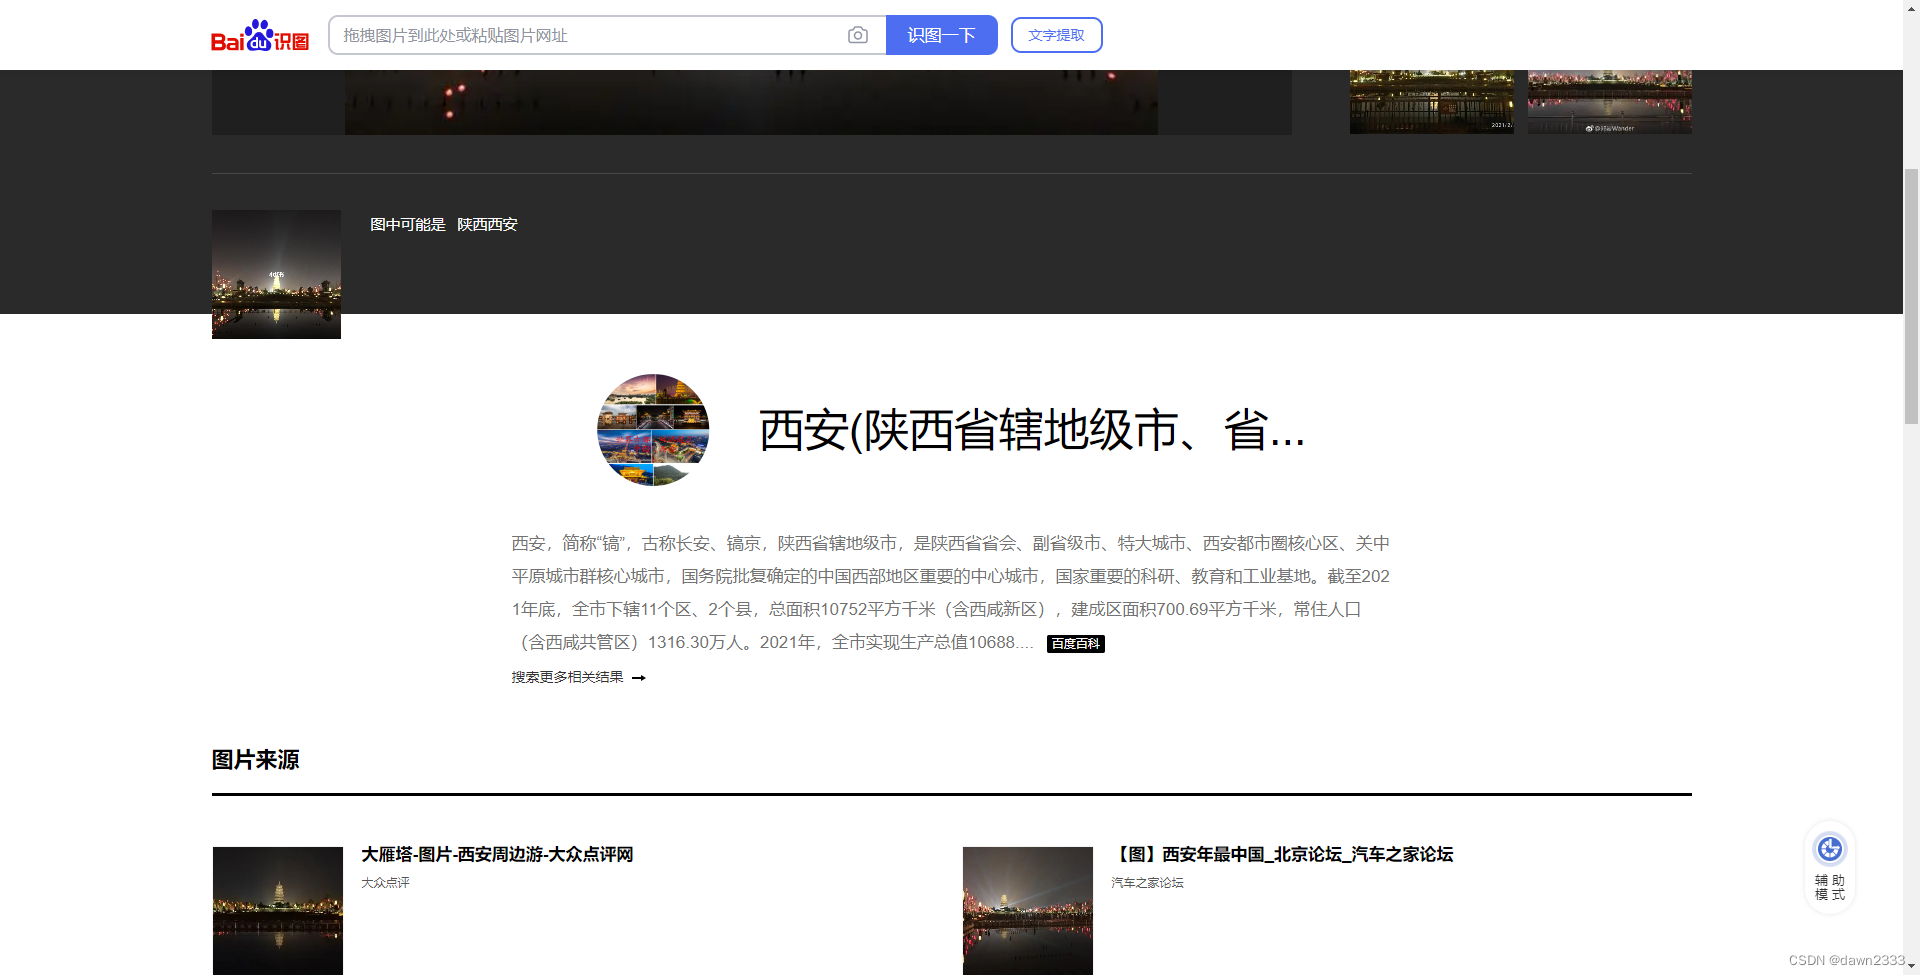Open the 大雁塔-图片-西安周边游 result link
The width and height of the screenshot is (1920, 975).
click(497, 855)
